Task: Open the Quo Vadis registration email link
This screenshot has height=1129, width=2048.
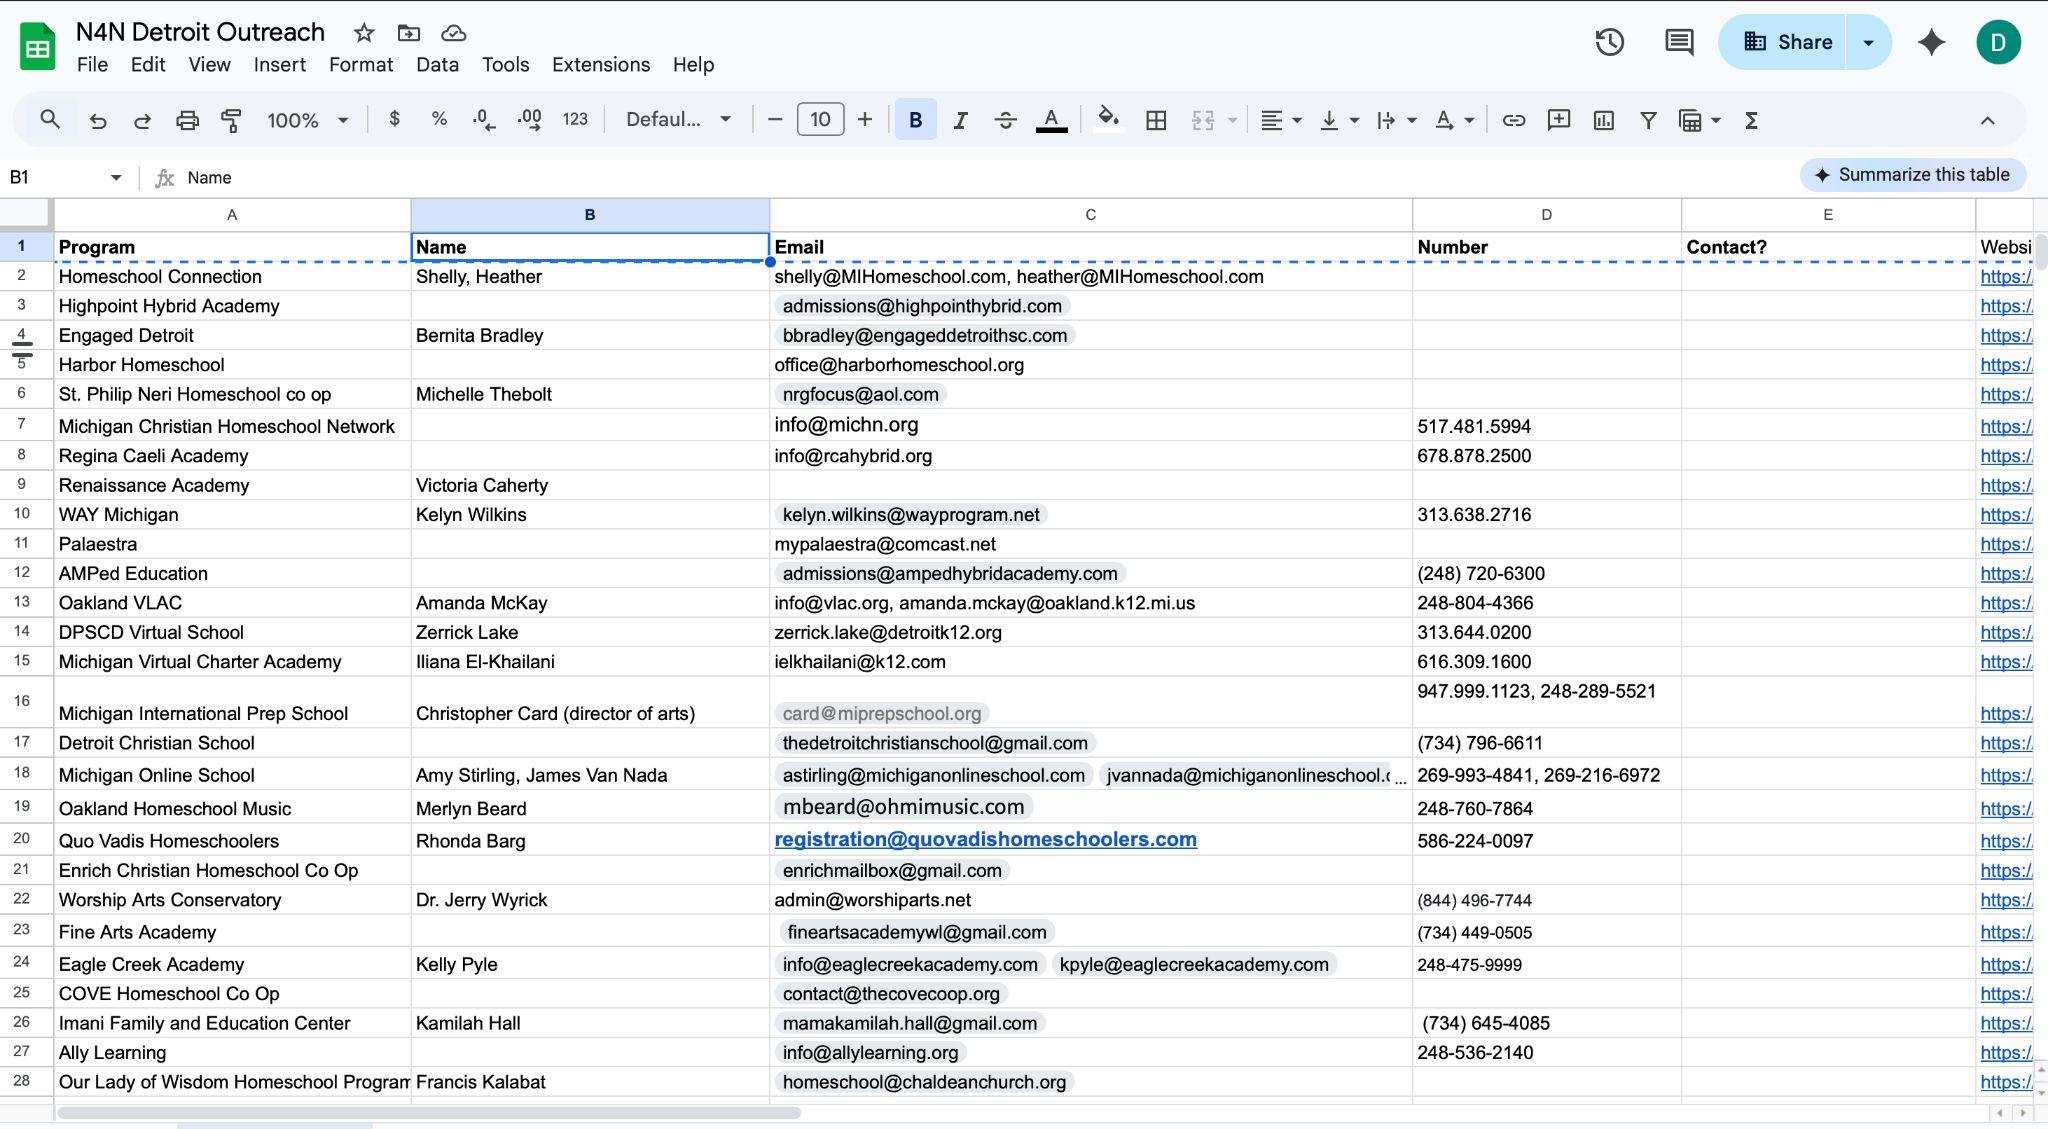Action: [x=985, y=840]
